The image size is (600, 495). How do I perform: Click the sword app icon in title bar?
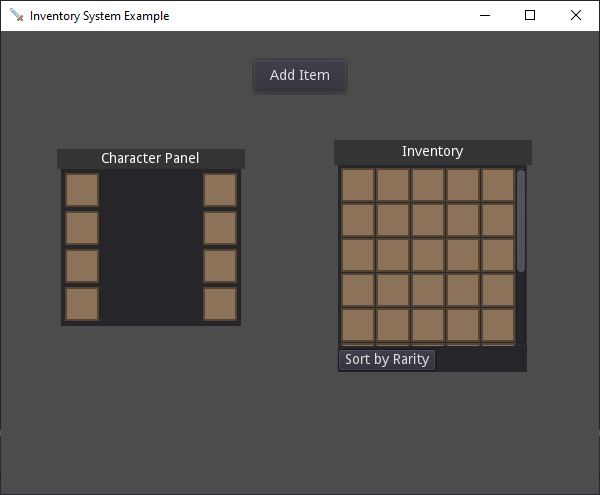point(16,15)
